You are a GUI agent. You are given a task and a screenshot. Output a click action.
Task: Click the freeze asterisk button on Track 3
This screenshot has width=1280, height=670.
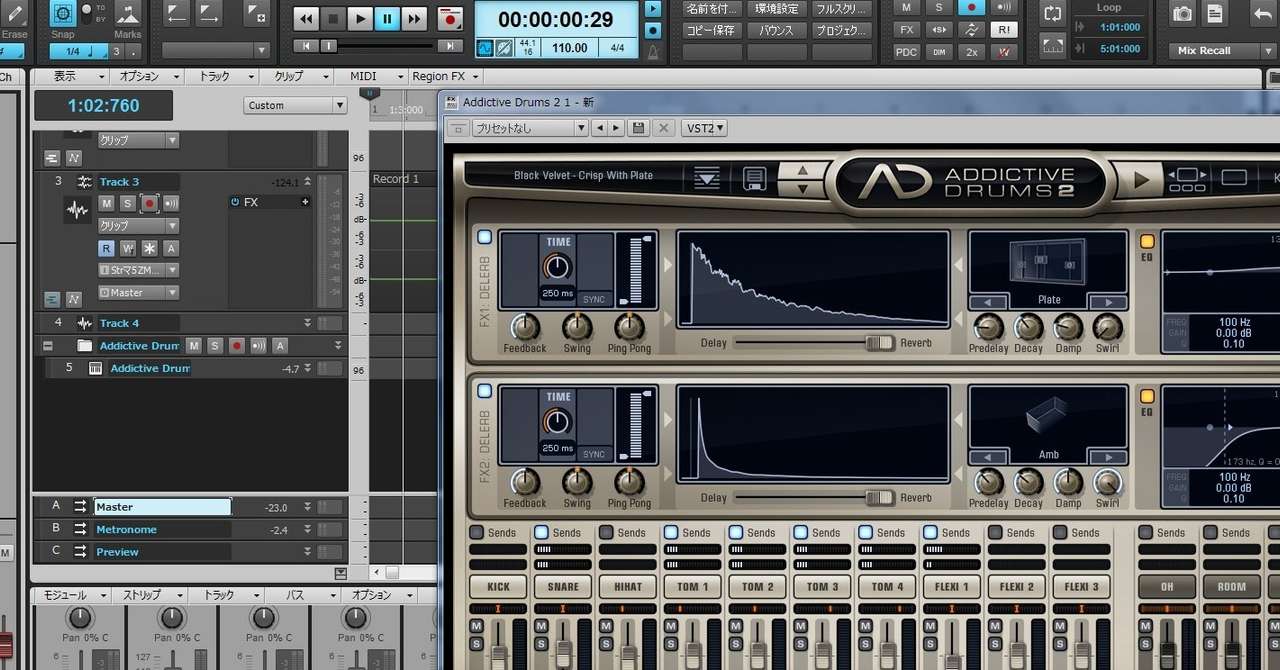pos(149,248)
